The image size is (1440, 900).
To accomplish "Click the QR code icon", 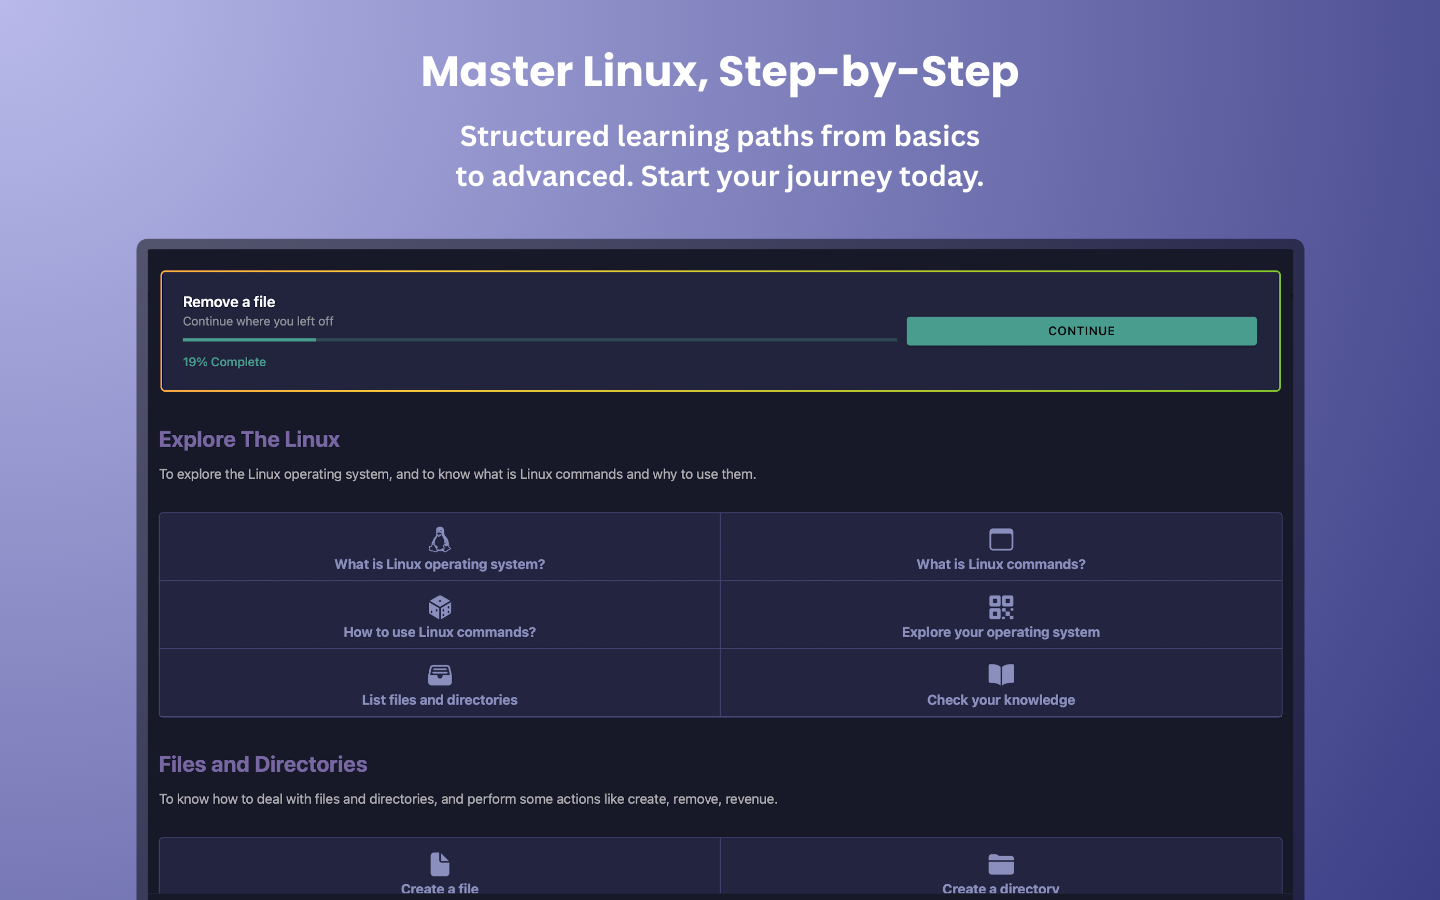I will tap(1001, 607).
